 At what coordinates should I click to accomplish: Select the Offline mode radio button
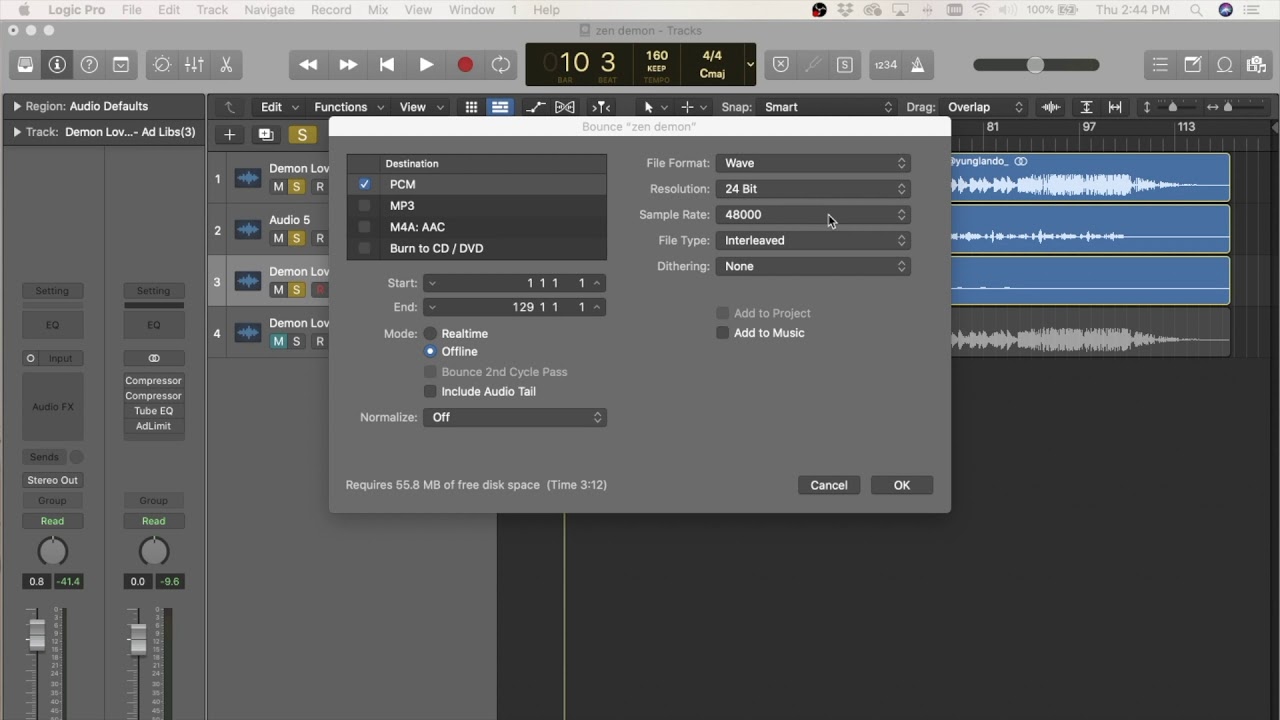(430, 351)
